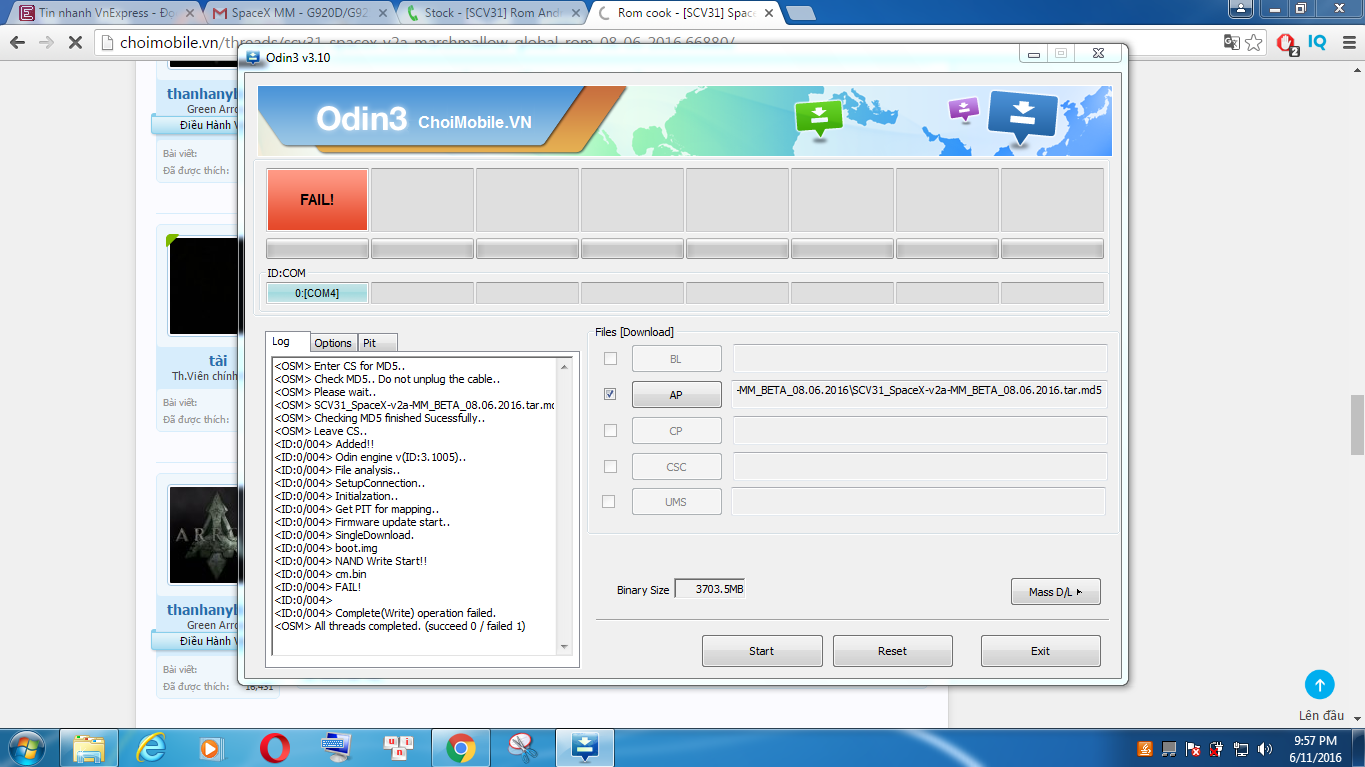Enable the CSC checkbox

[x=610, y=466]
